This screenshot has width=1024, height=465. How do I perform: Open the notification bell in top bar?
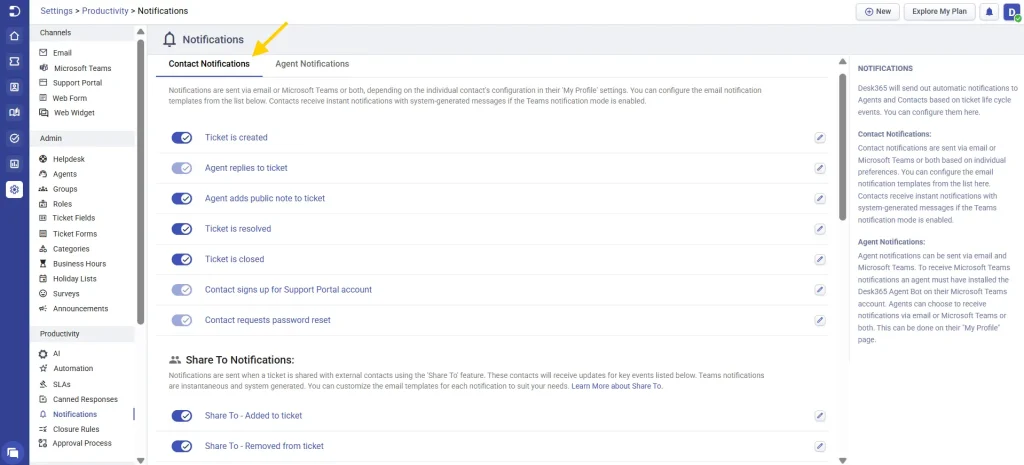(x=989, y=12)
